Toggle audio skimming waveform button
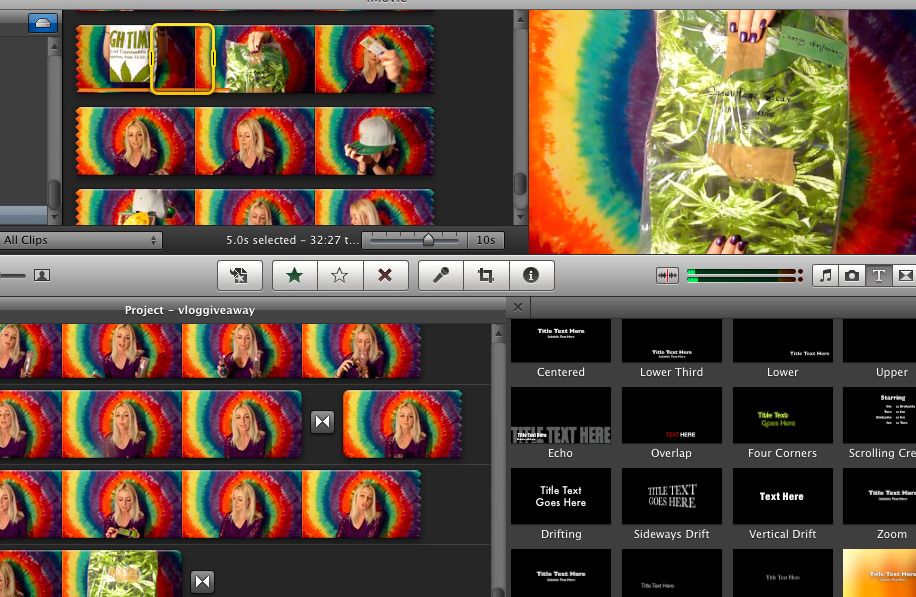This screenshot has width=916, height=597. [x=667, y=275]
